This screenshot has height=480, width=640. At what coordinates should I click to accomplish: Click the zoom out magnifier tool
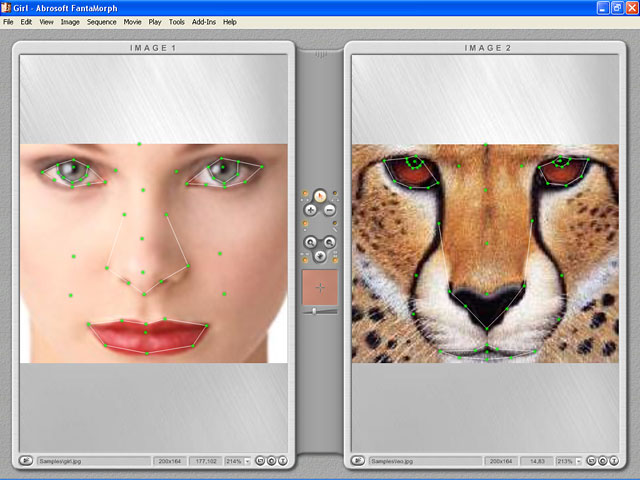(x=329, y=242)
